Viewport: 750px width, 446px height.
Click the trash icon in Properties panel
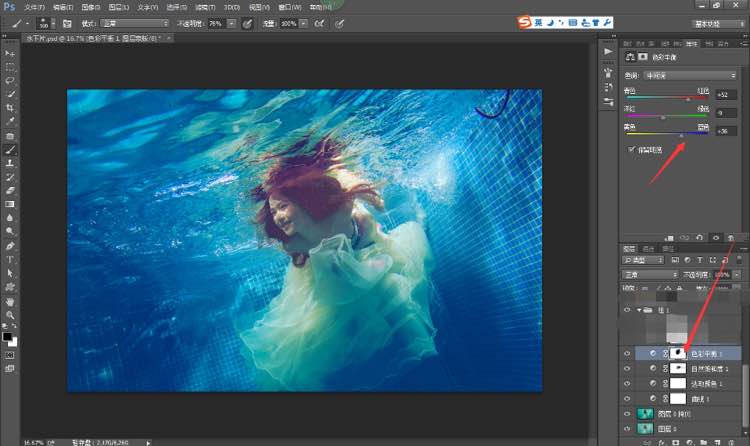click(x=732, y=237)
